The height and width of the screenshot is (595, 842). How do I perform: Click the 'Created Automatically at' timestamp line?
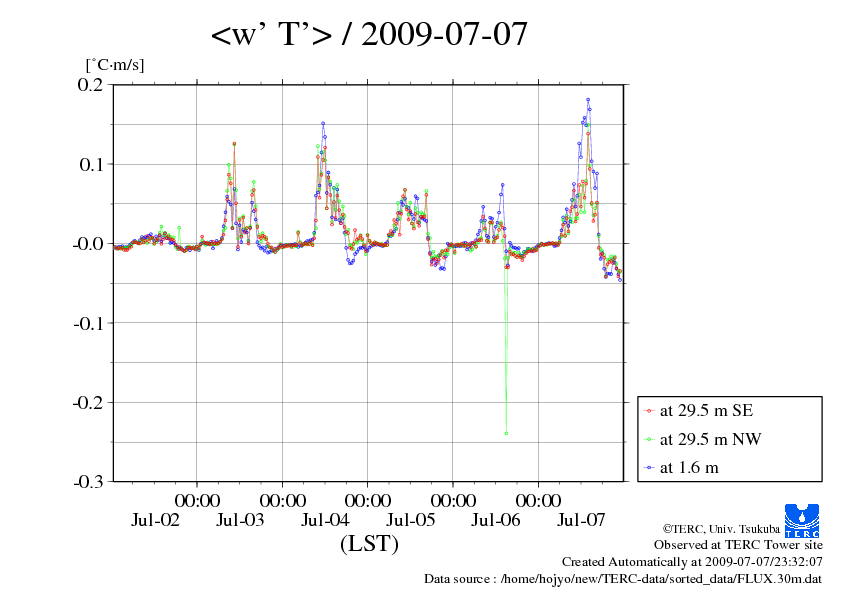point(692,562)
